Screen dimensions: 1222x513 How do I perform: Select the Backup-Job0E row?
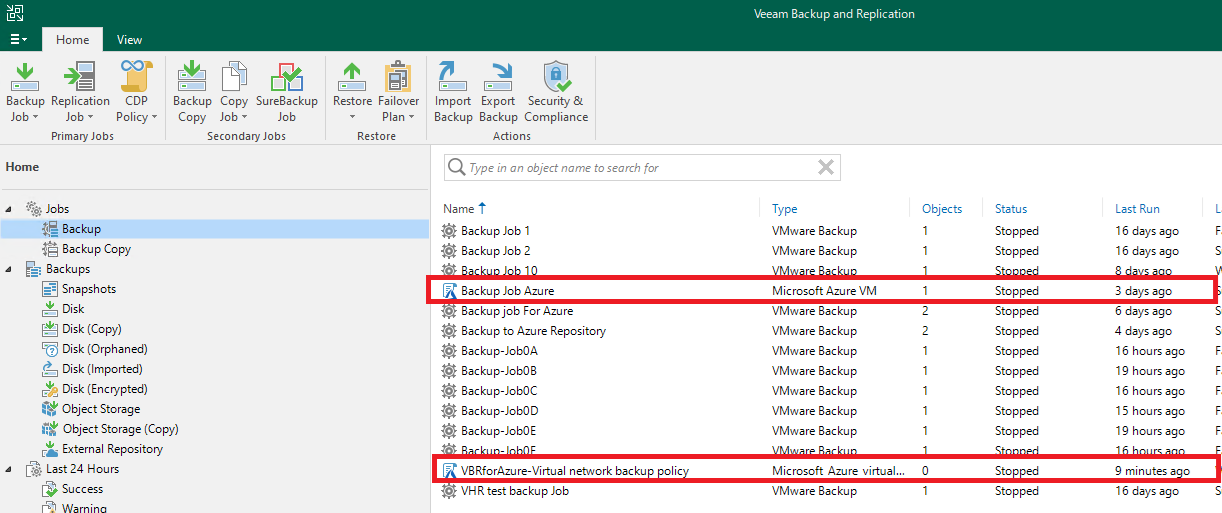tap(824, 431)
